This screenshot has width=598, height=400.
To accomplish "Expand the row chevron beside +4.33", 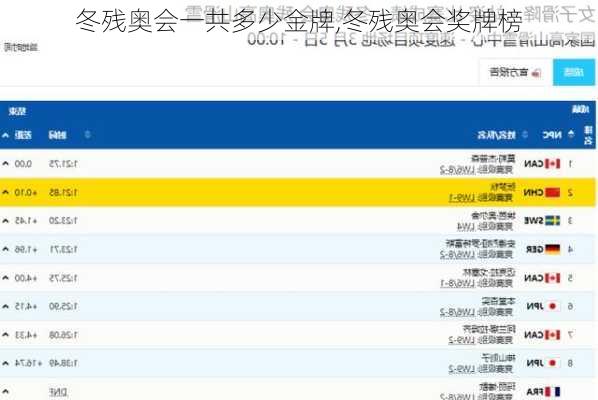I will pyautogui.click(x=5, y=334).
